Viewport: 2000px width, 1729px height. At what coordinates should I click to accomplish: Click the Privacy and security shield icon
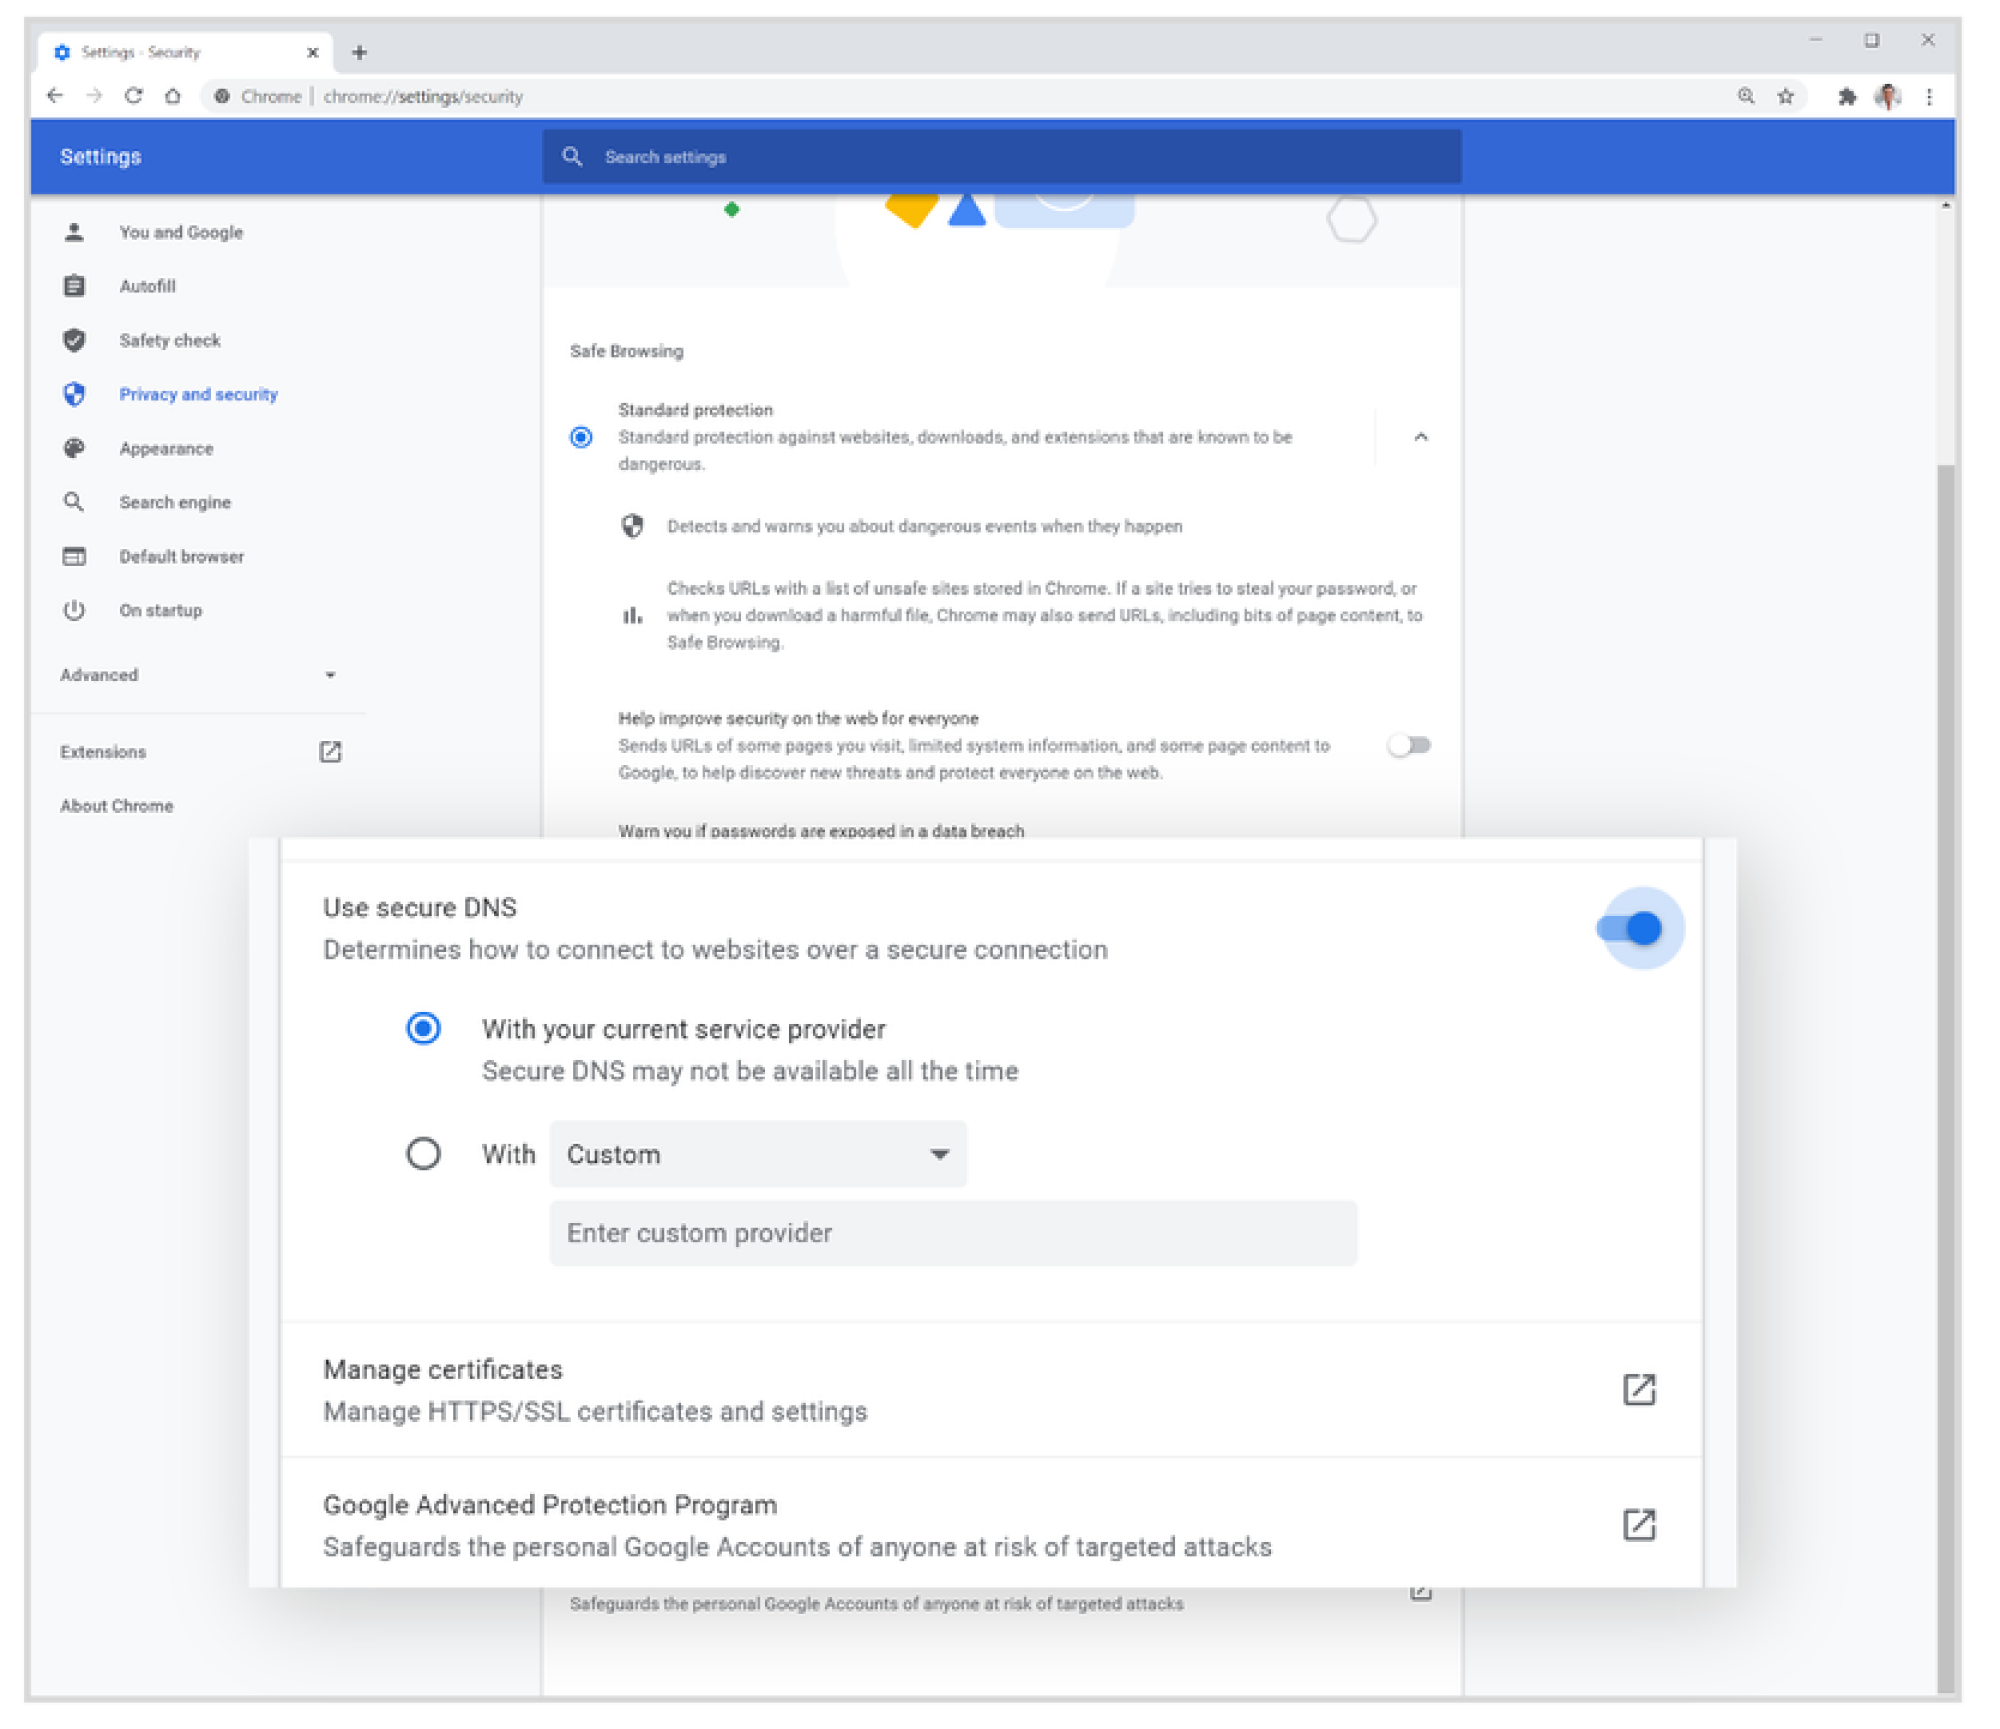(74, 394)
